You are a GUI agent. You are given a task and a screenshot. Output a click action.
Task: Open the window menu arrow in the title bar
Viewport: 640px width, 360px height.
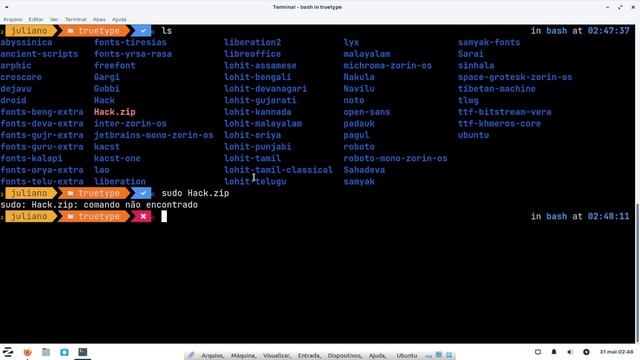(7, 7)
